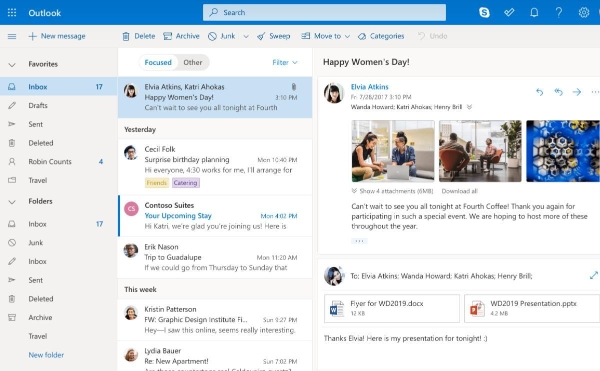
Task: Open the Move to dropdown
Action: coord(326,36)
